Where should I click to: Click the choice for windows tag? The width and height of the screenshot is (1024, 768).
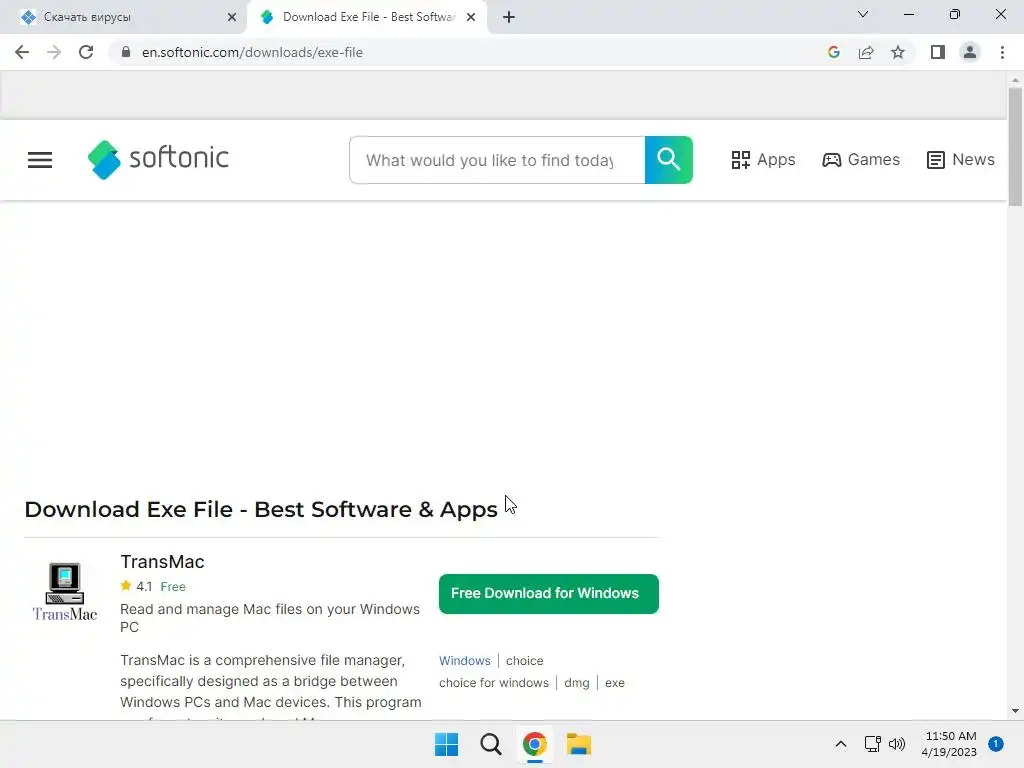(494, 683)
